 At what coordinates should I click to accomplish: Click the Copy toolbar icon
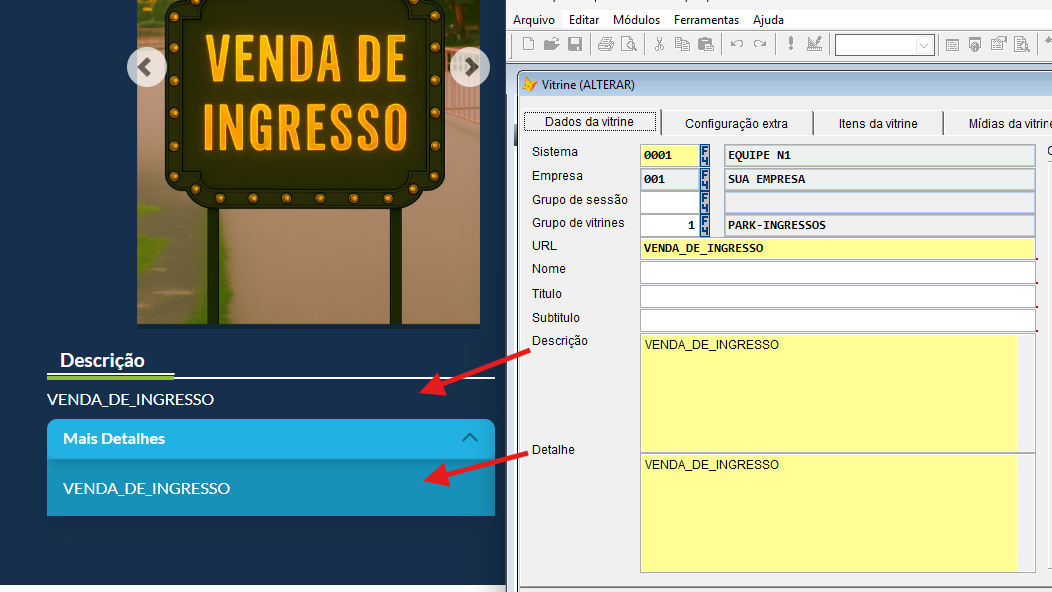tap(682, 44)
